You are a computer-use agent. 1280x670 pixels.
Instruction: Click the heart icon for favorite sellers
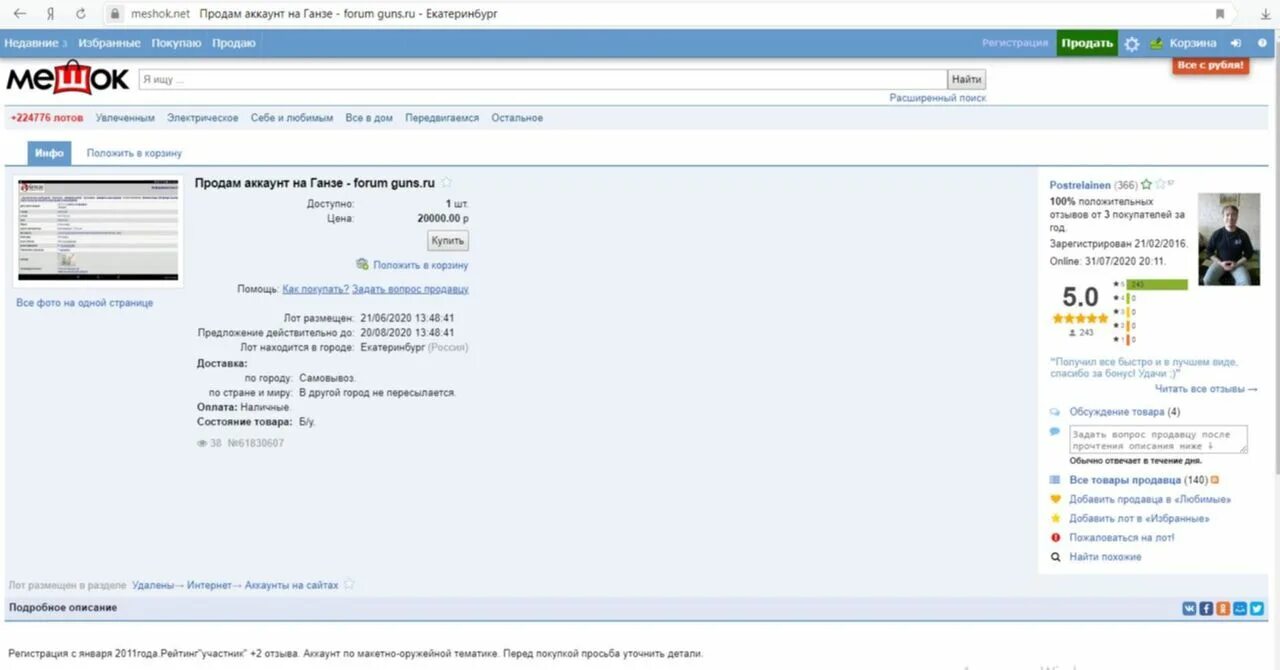pyautogui.click(x=1055, y=499)
